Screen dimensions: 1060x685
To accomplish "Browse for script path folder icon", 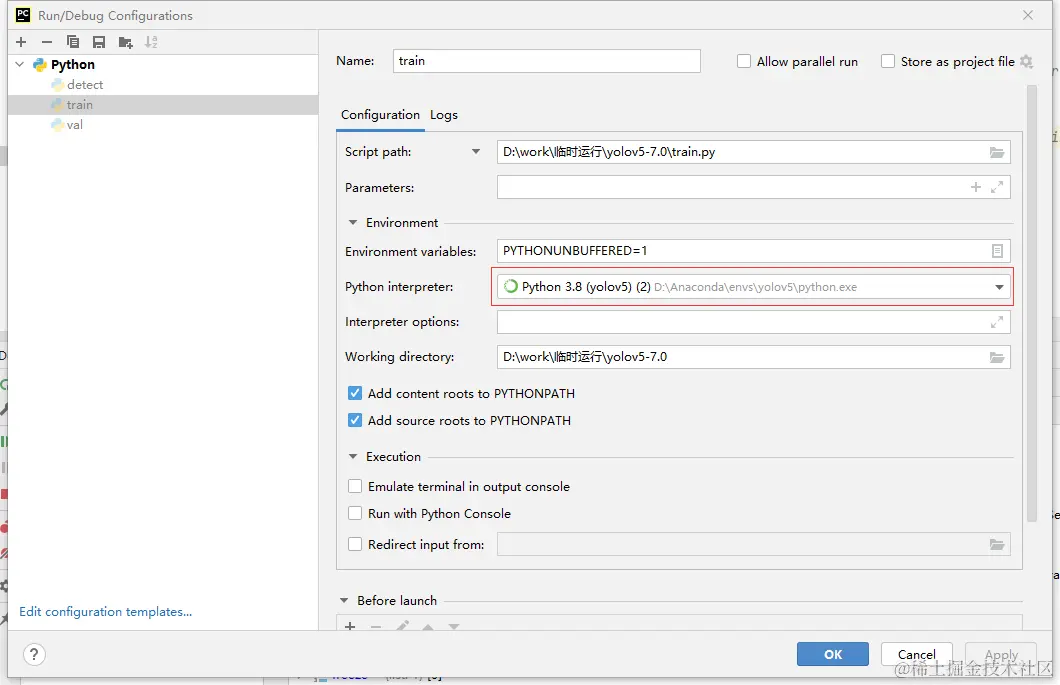I will [x=997, y=152].
